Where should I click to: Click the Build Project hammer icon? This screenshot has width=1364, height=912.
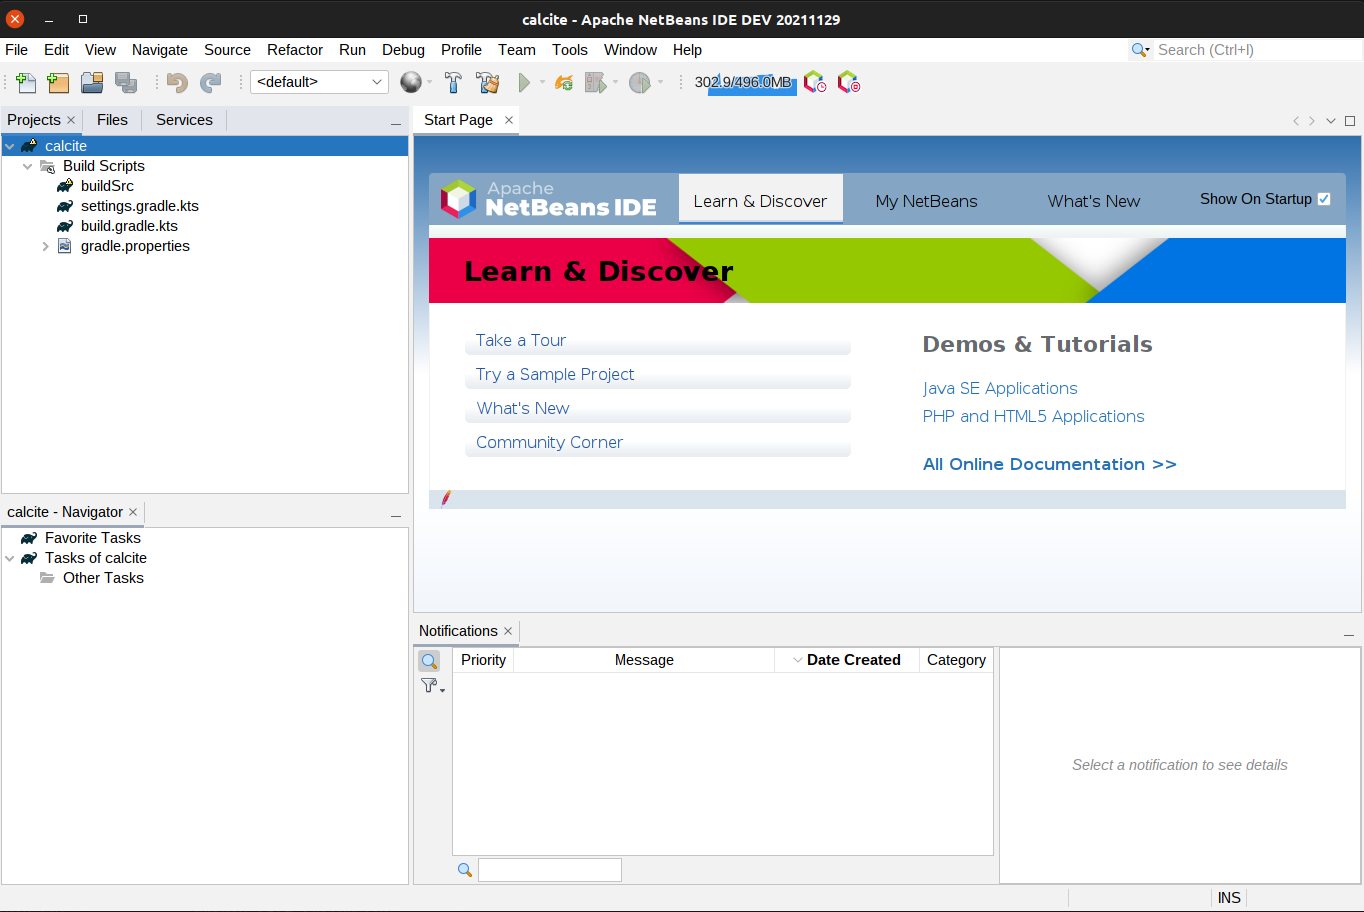(x=453, y=83)
